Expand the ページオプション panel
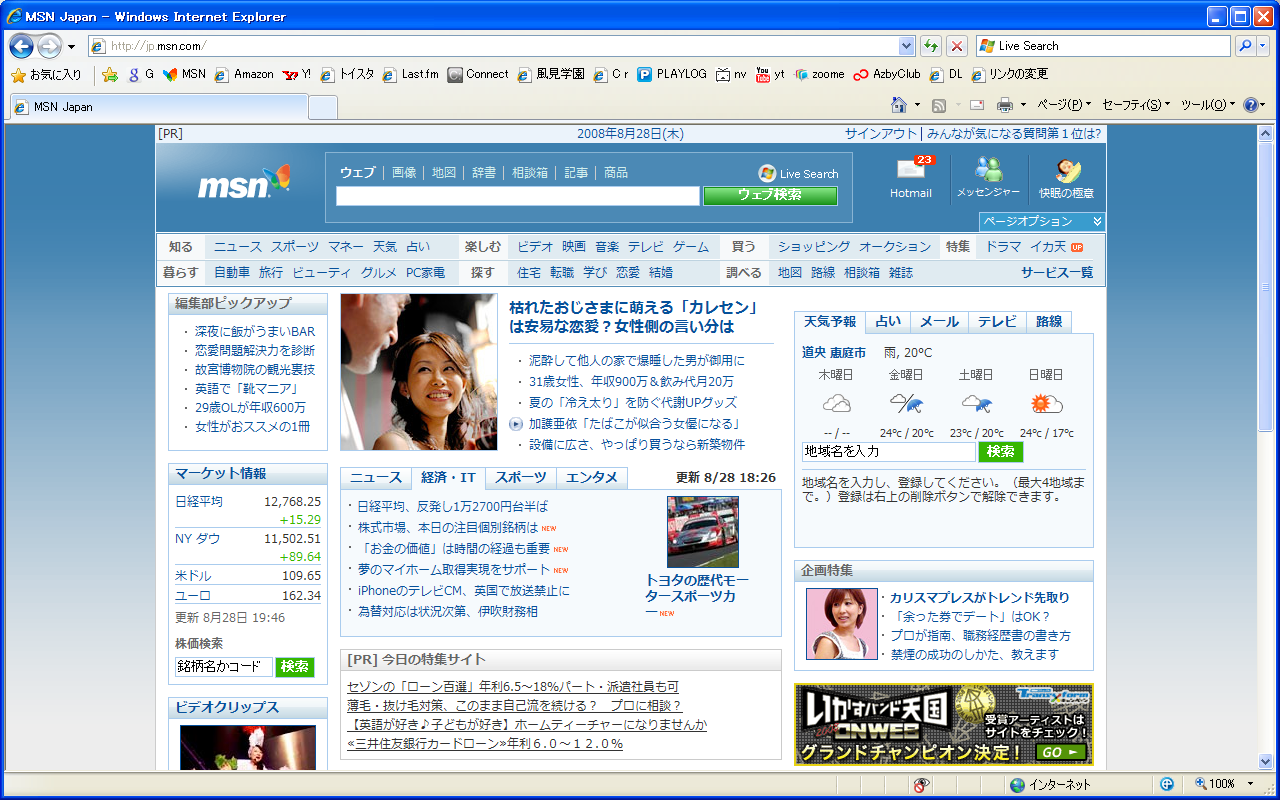The width and height of the screenshot is (1280, 800). pos(1042,221)
